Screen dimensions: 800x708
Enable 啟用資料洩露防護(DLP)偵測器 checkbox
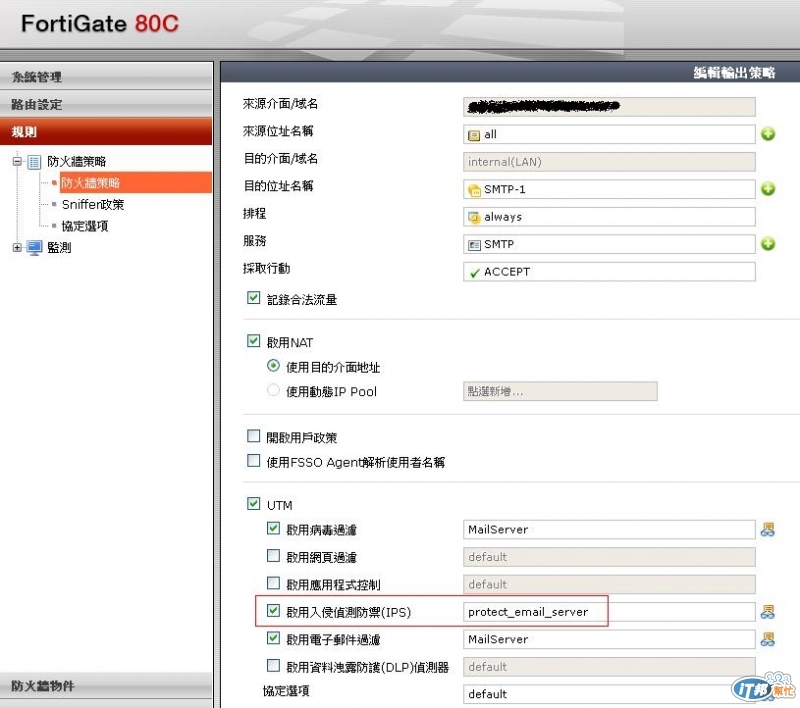pyautogui.click(x=273, y=666)
